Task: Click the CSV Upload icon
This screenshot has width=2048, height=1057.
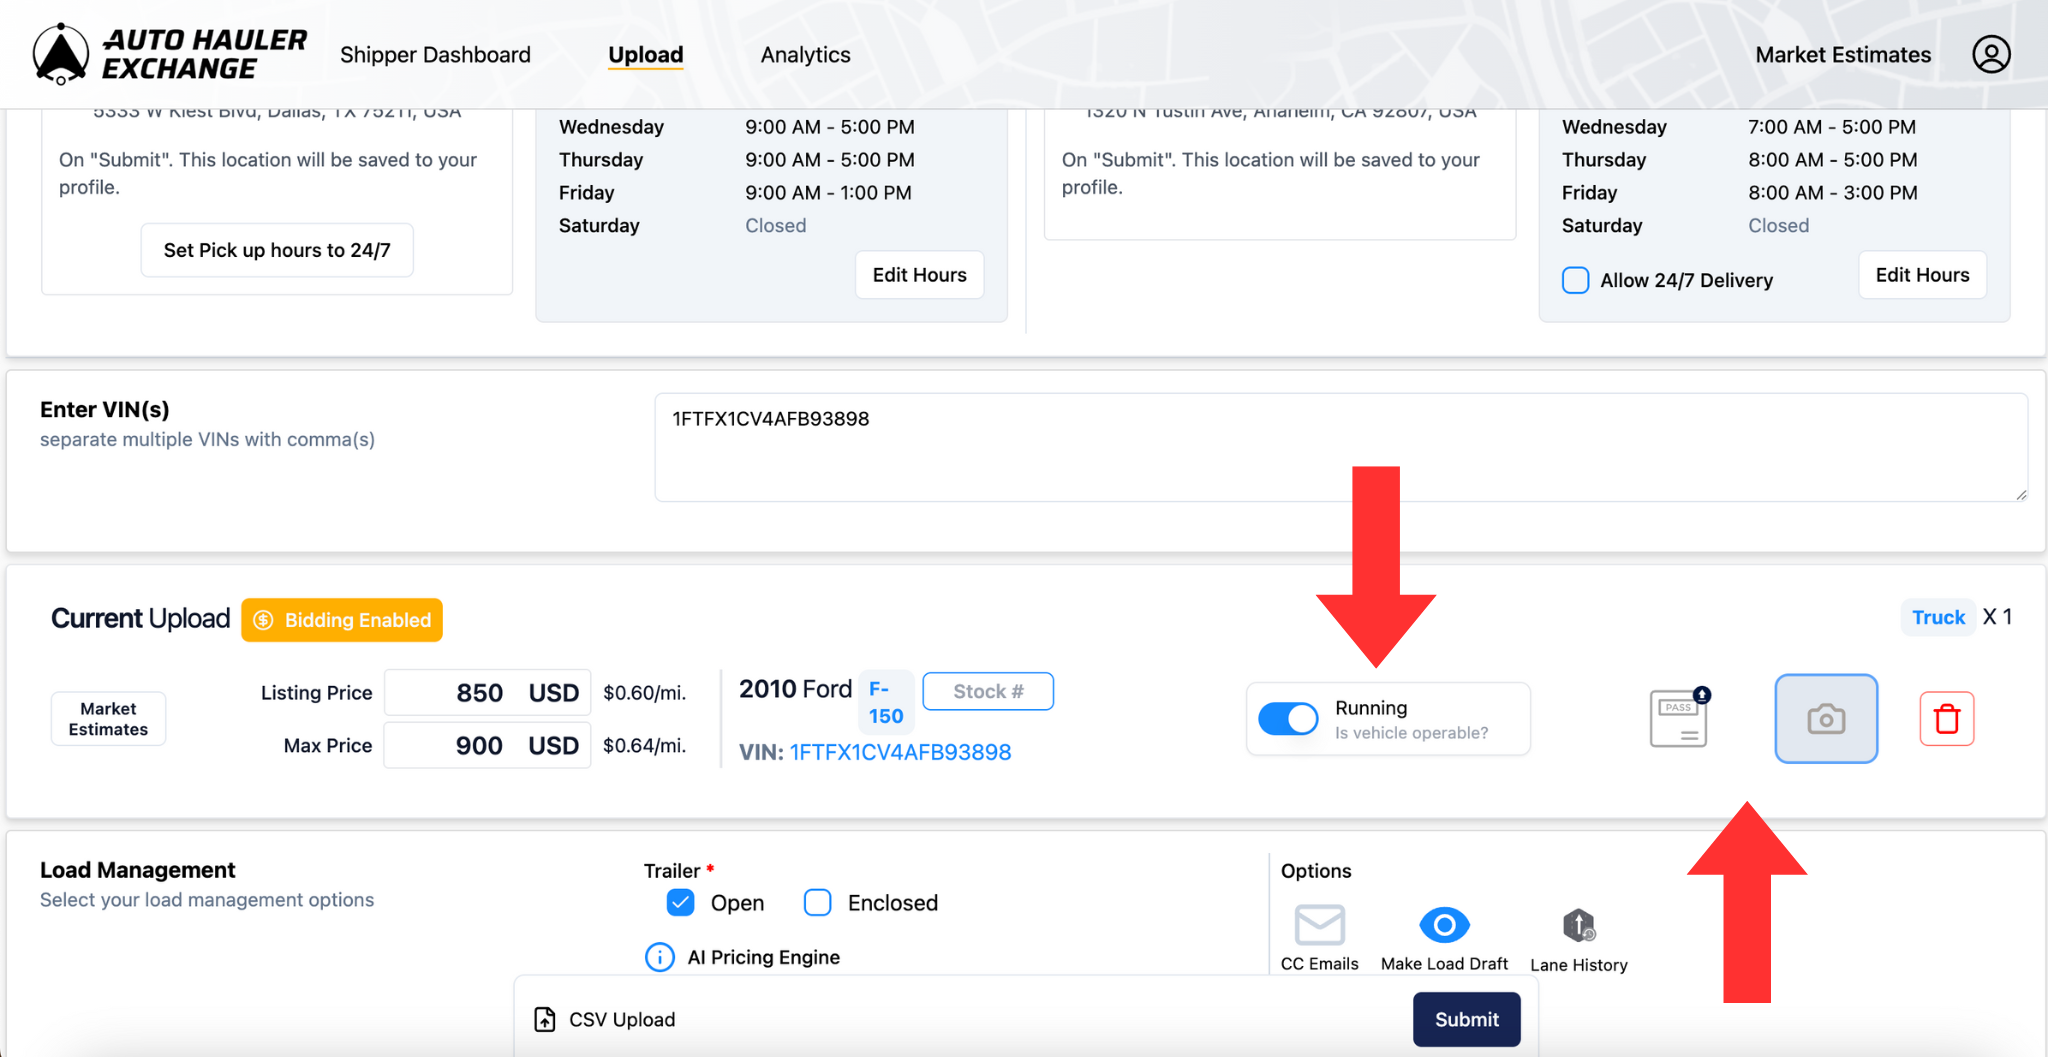Action: [545, 1019]
